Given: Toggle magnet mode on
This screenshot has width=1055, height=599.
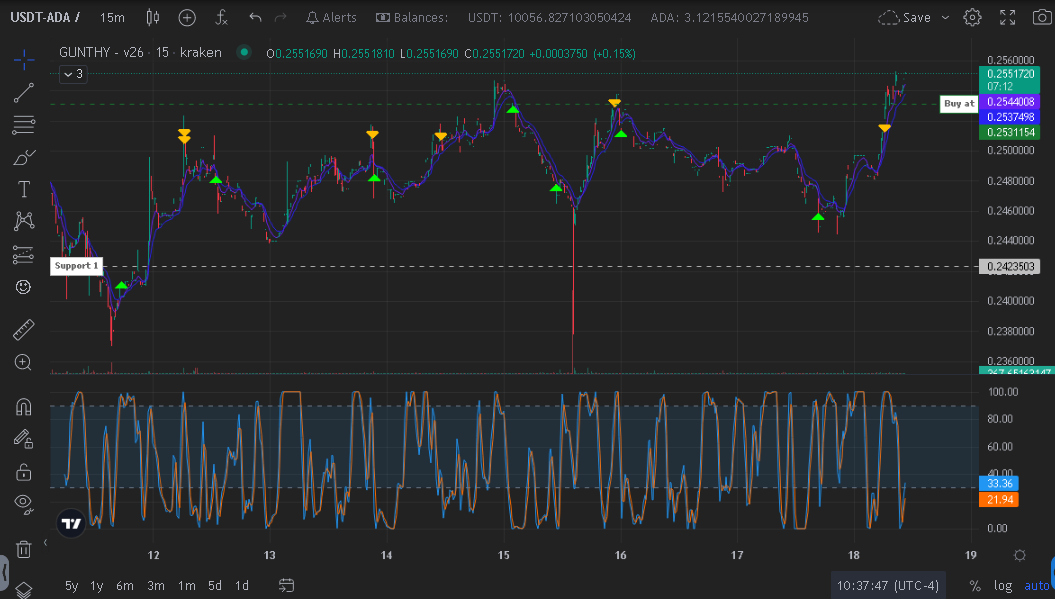Looking at the screenshot, I should [x=24, y=406].
